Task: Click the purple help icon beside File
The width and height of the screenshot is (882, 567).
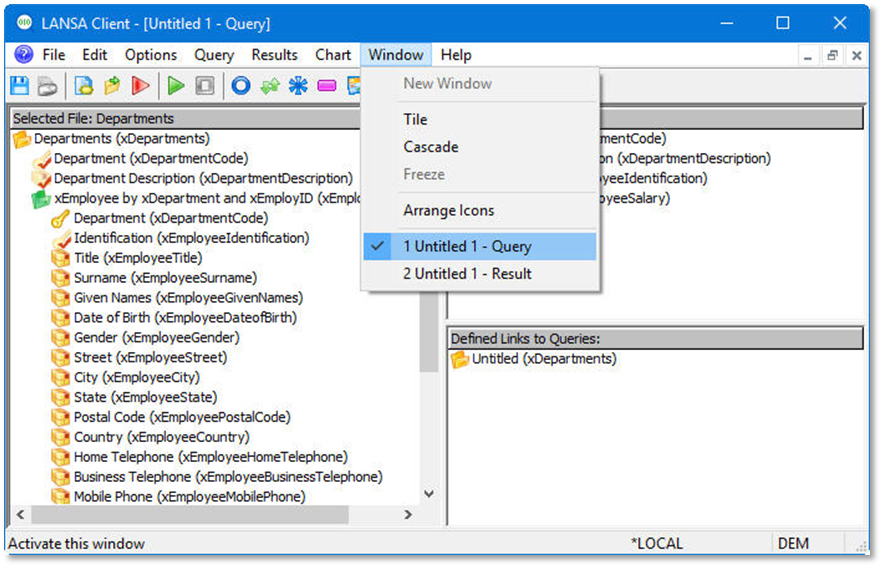Action: tap(24, 55)
